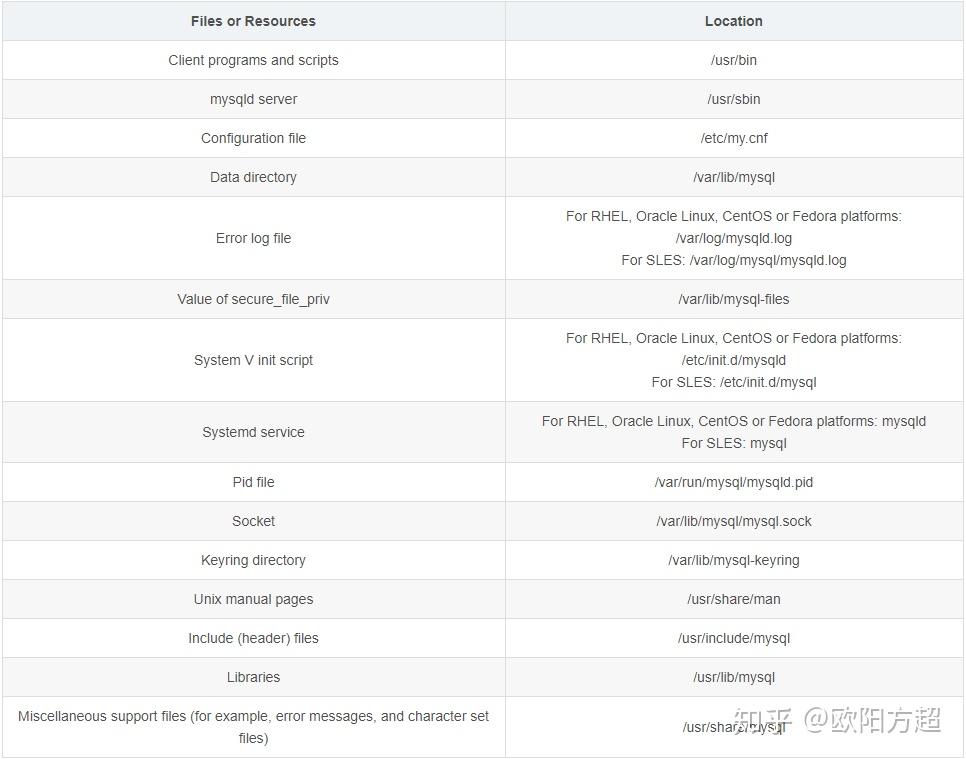Select the /usr/bin location cell
Screen dimensions: 966x759
tap(733, 60)
